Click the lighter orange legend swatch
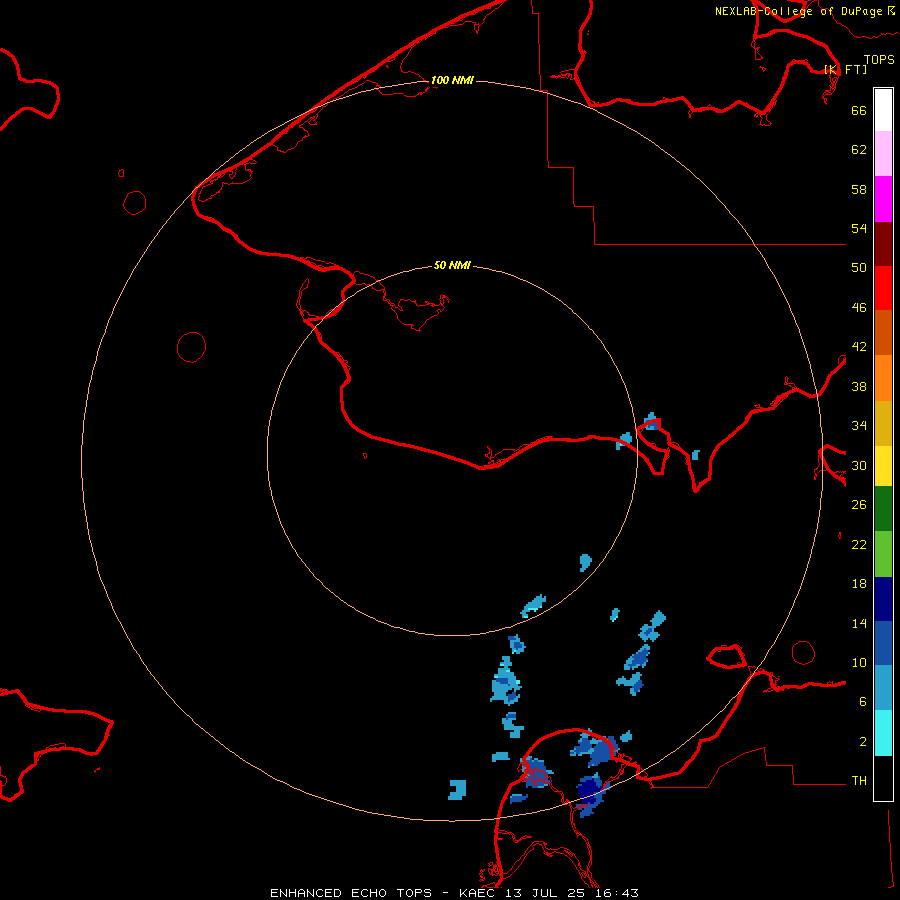Image resolution: width=900 pixels, height=900 pixels. point(883,378)
